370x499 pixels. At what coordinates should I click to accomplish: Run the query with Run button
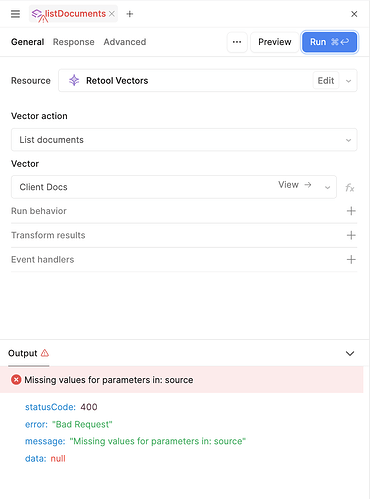click(329, 42)
